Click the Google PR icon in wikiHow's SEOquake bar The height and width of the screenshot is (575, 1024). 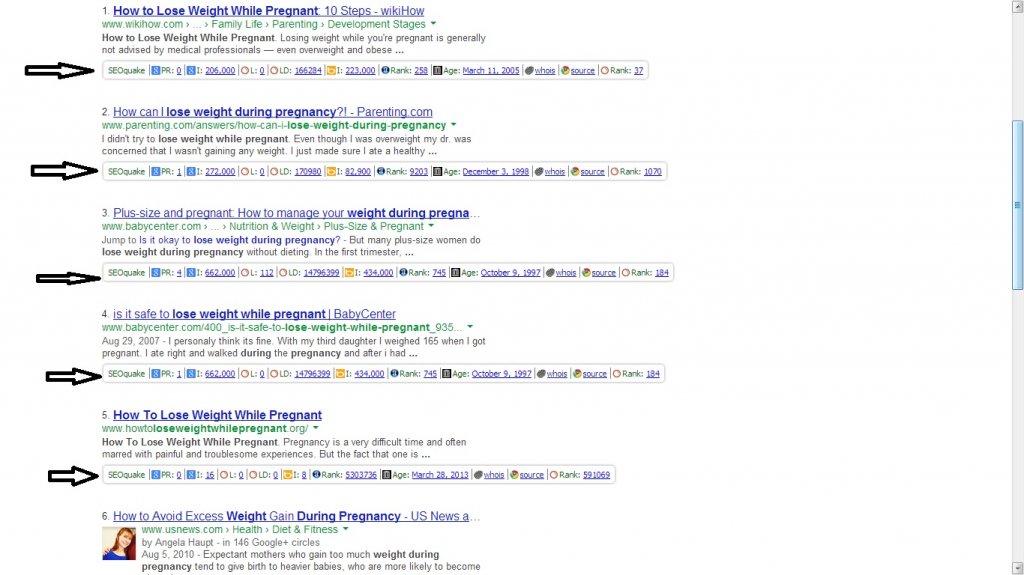point(155,71)
